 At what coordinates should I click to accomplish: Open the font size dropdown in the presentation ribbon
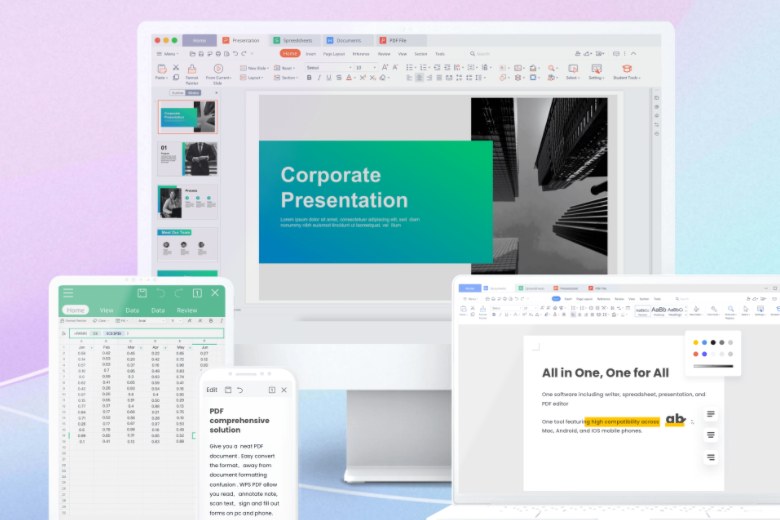366,68
